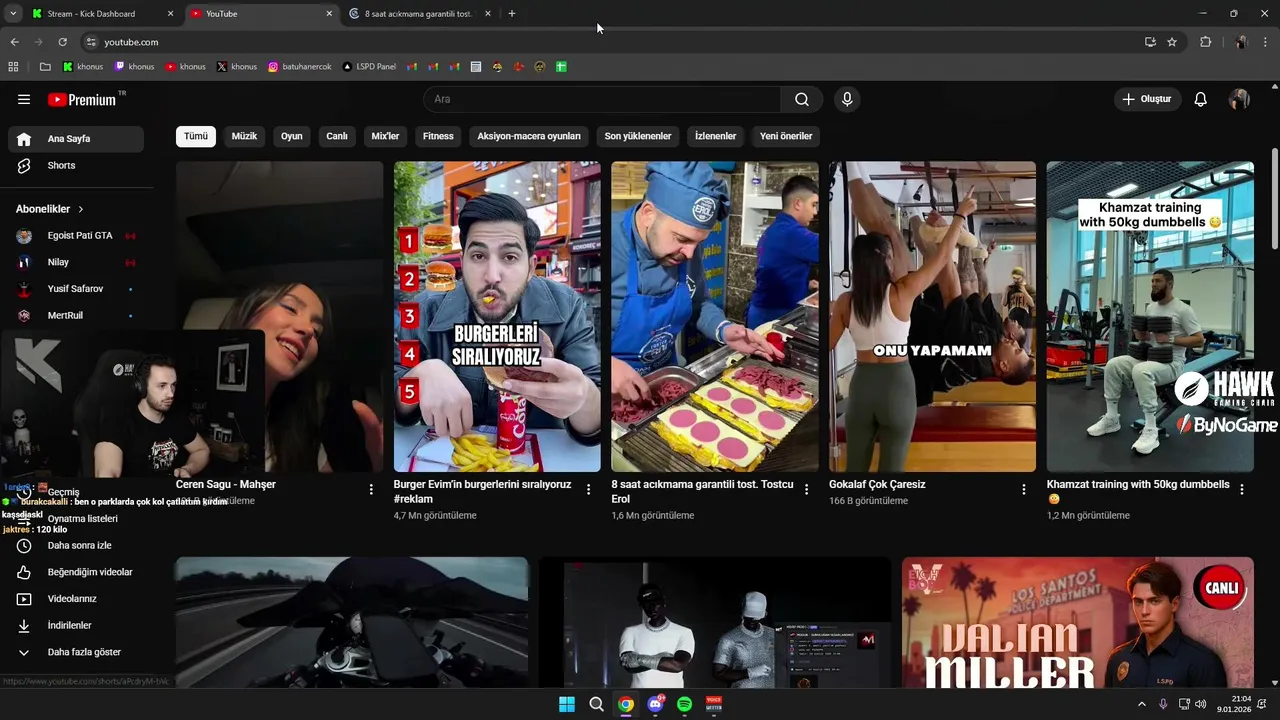Open options for 8 saat acıkmama tost
The width and height of the screenshot is (1280, 720).
tap(807, 490)
